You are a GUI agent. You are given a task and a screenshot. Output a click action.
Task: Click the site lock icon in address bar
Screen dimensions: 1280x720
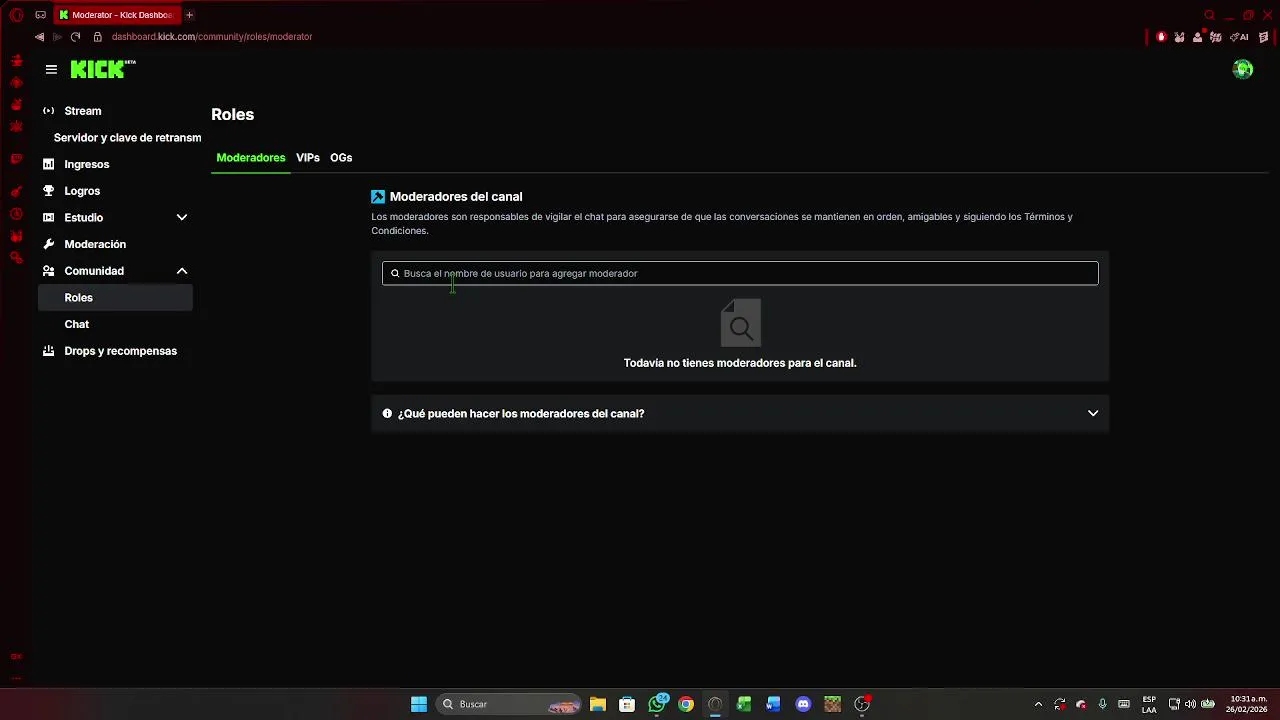tap(97, 37)
